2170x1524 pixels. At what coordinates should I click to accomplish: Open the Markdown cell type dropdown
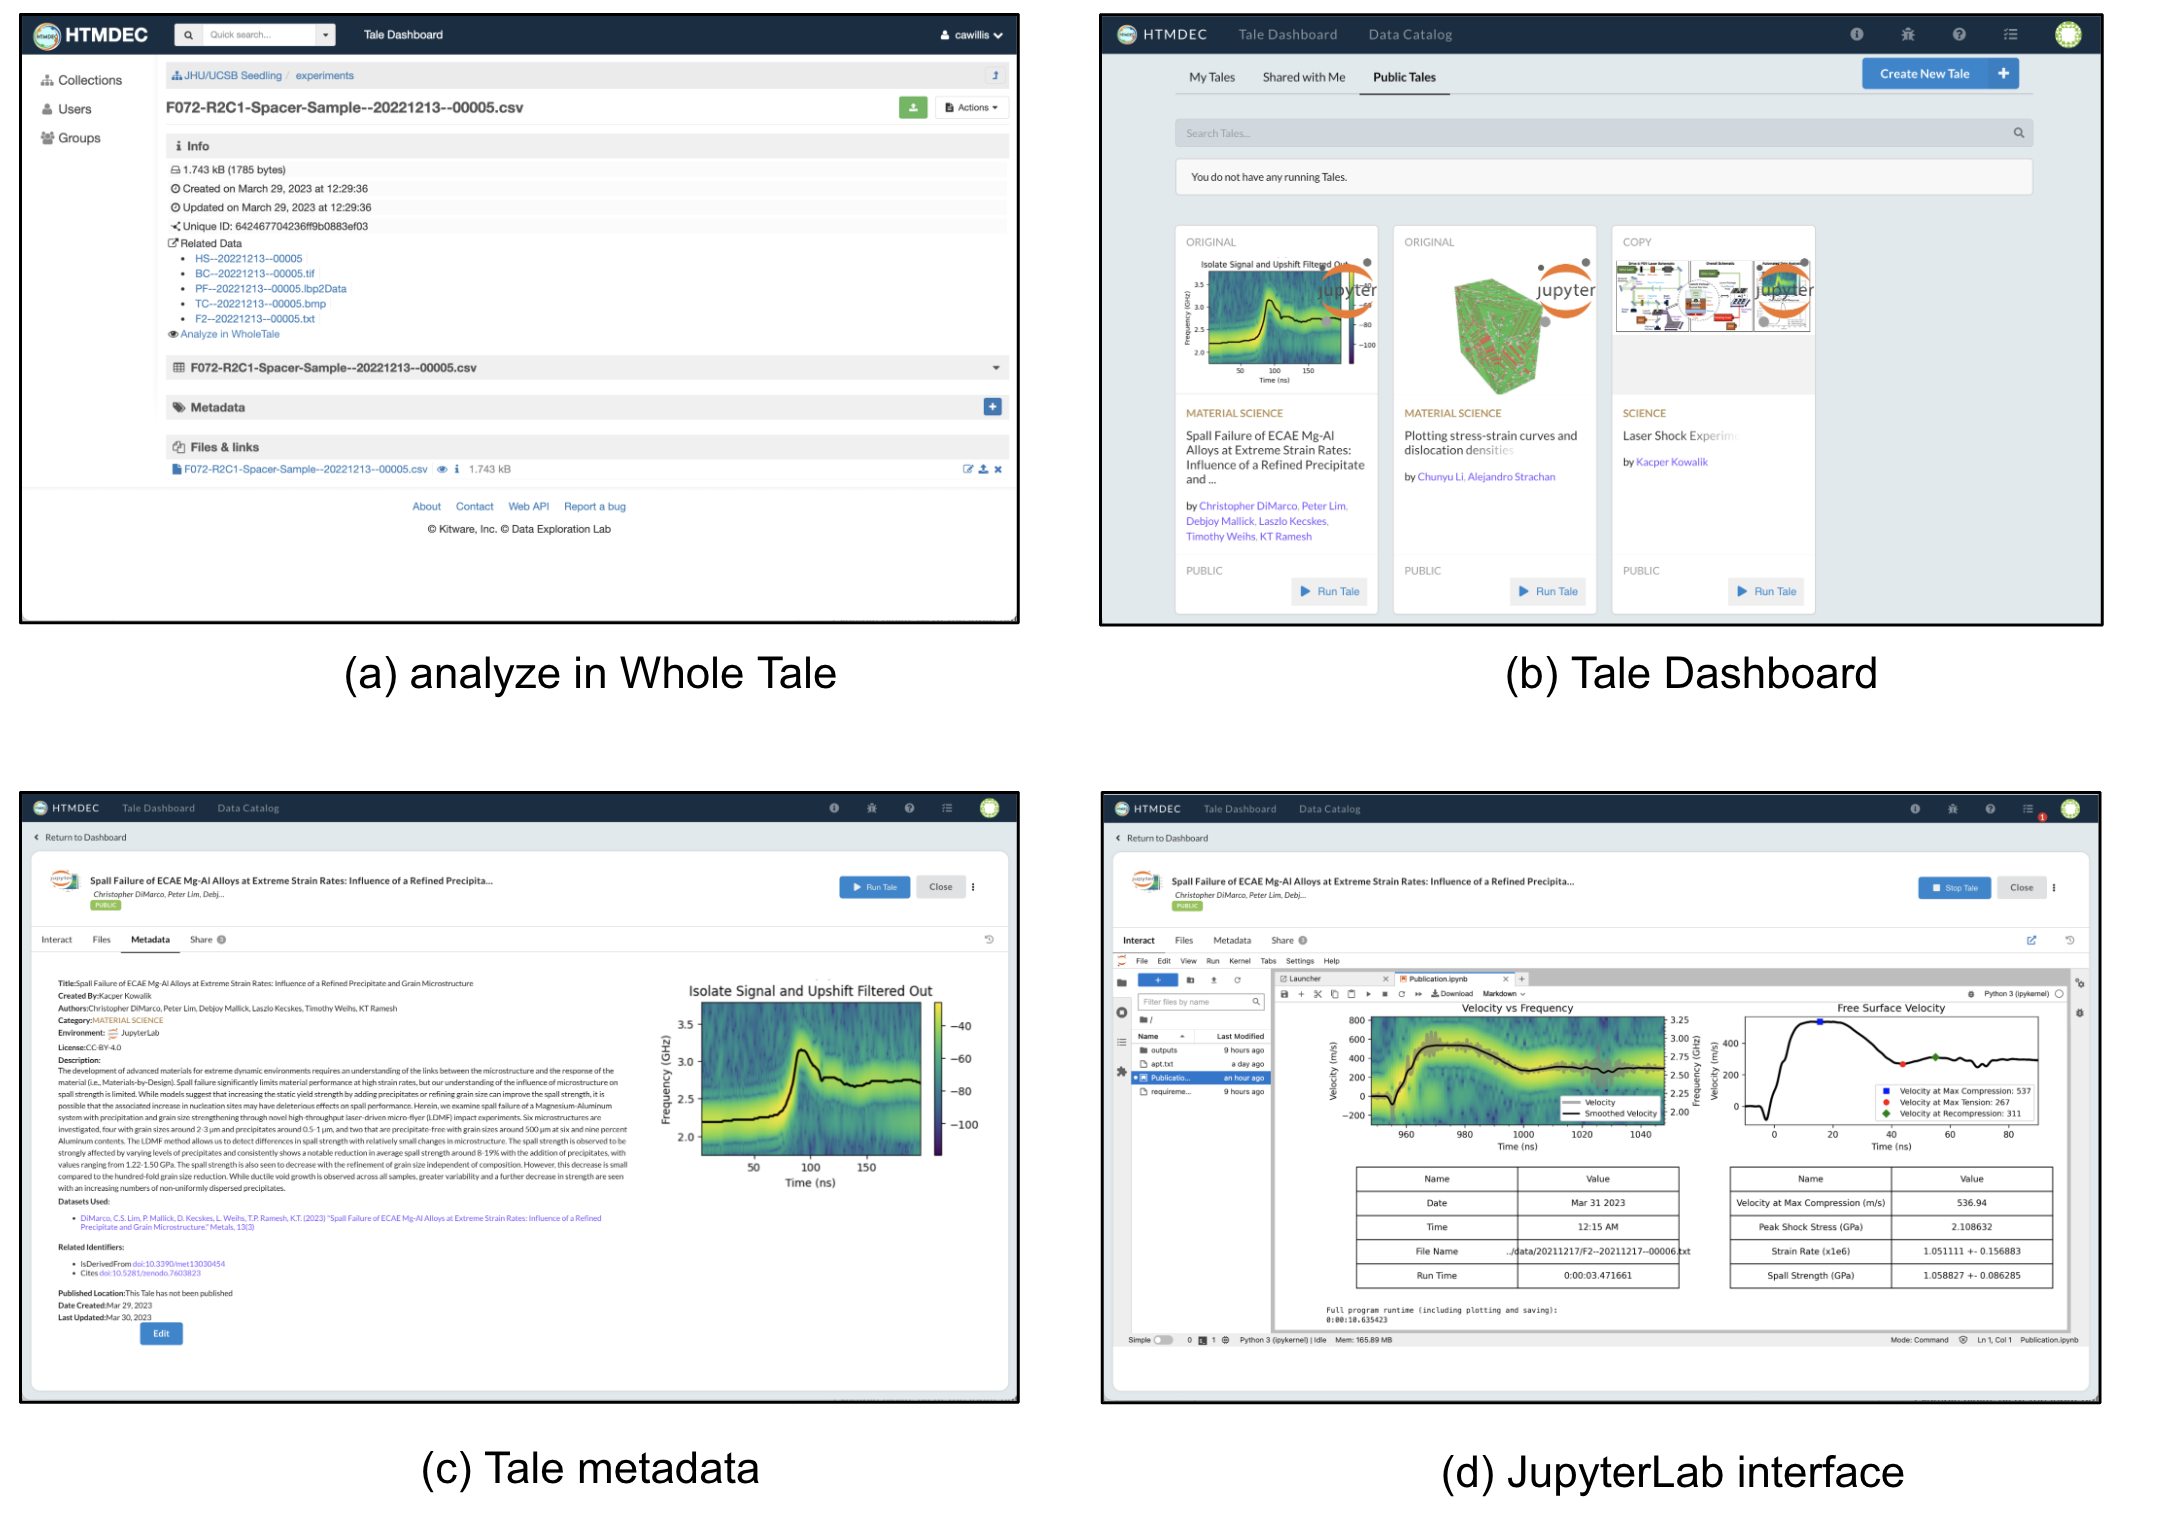[1503, 994]
